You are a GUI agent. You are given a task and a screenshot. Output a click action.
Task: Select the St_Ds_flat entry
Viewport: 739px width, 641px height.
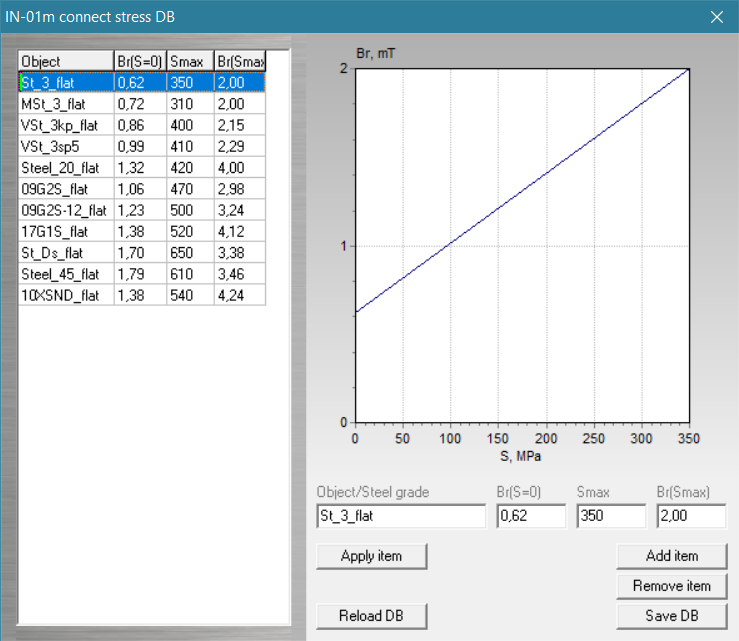66,252
